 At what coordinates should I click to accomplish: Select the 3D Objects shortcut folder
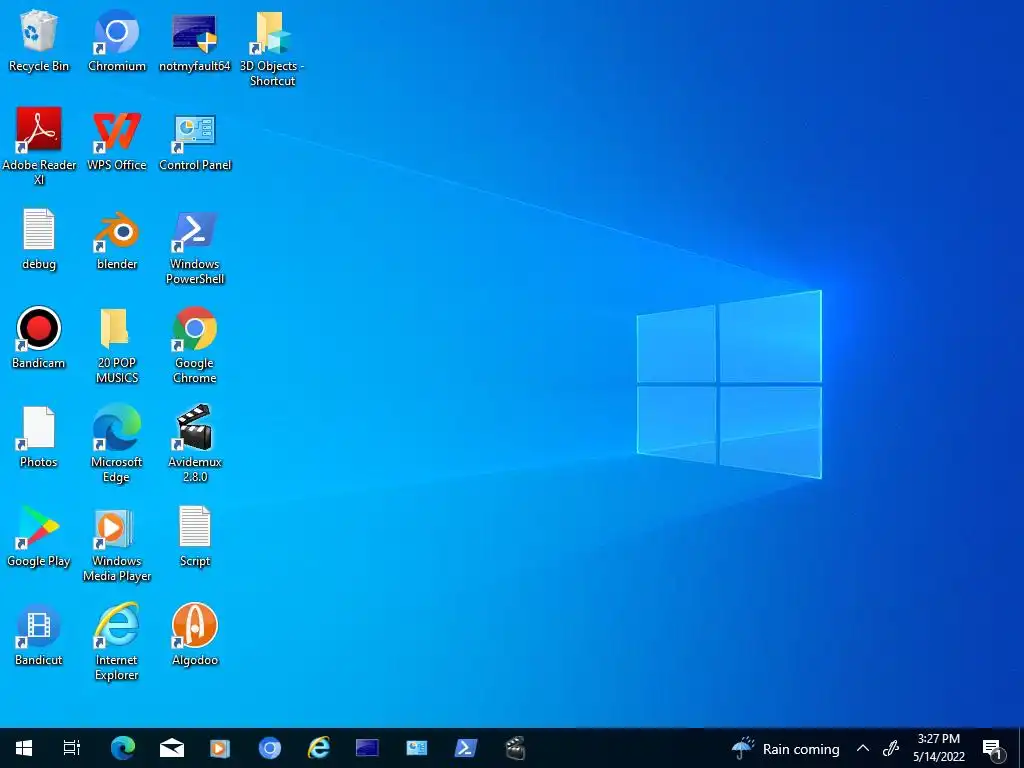(272, 49)
